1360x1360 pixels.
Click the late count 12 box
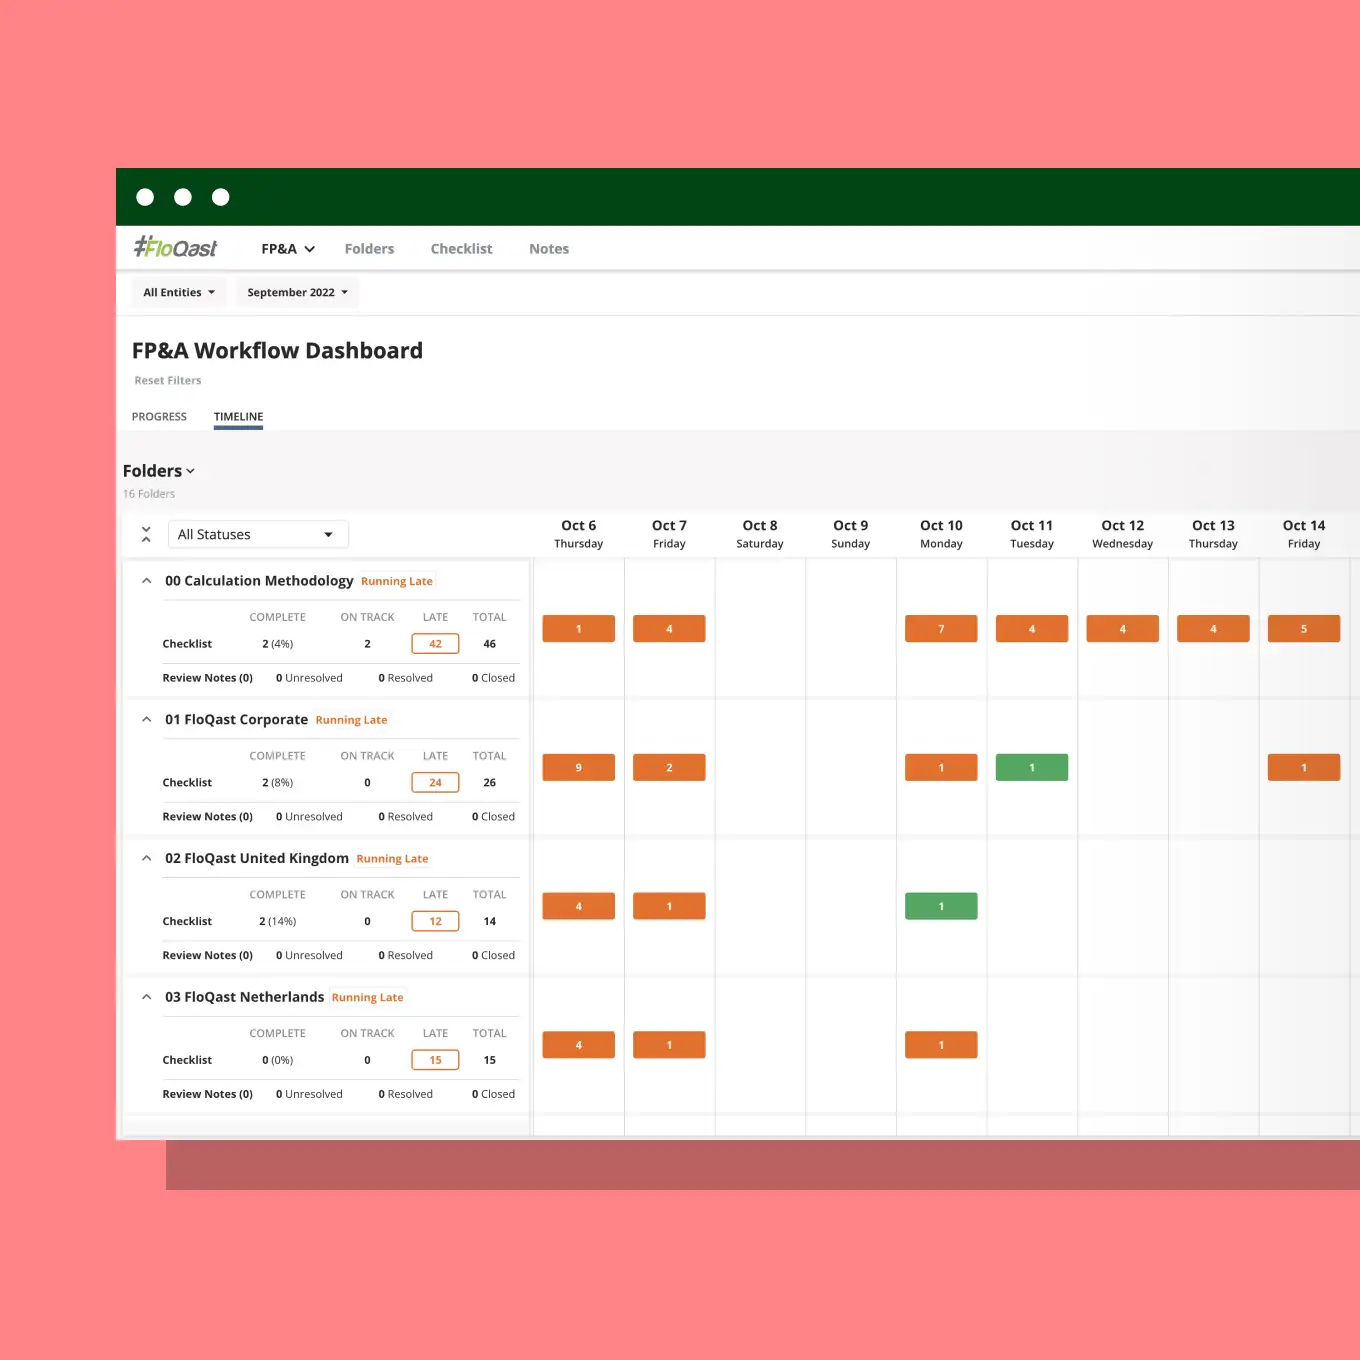click(435, 921)
